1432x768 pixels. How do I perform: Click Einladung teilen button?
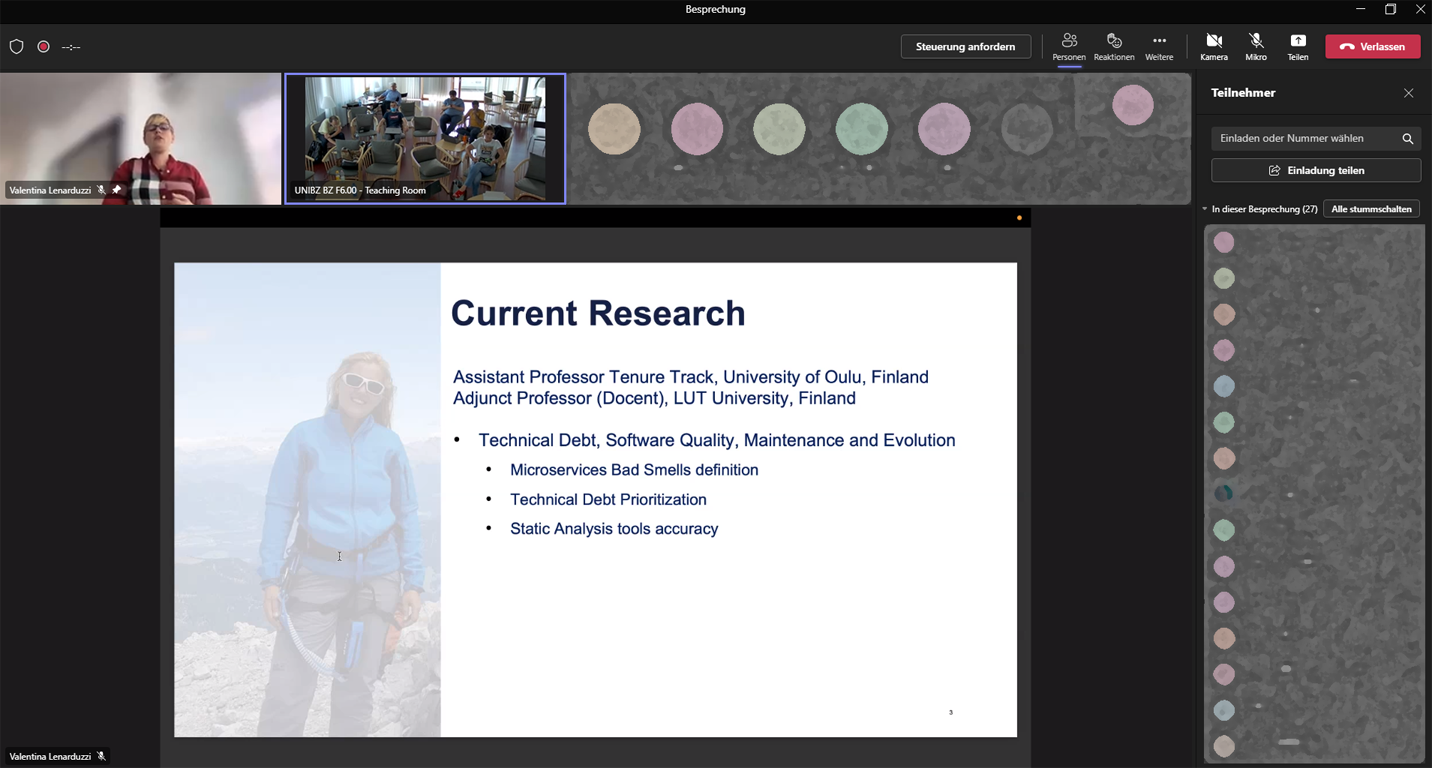click(1316, 171)
